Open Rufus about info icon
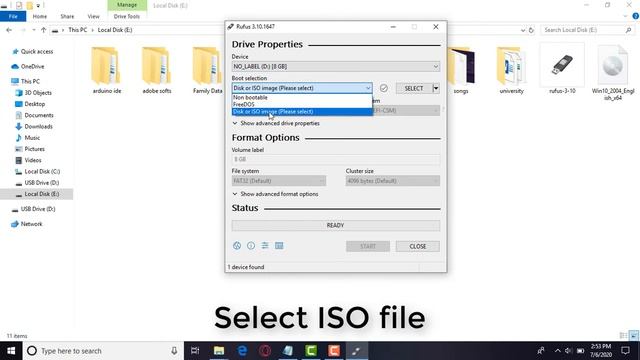640x360 pixels. pyautogui.click(x=251, y=246)
